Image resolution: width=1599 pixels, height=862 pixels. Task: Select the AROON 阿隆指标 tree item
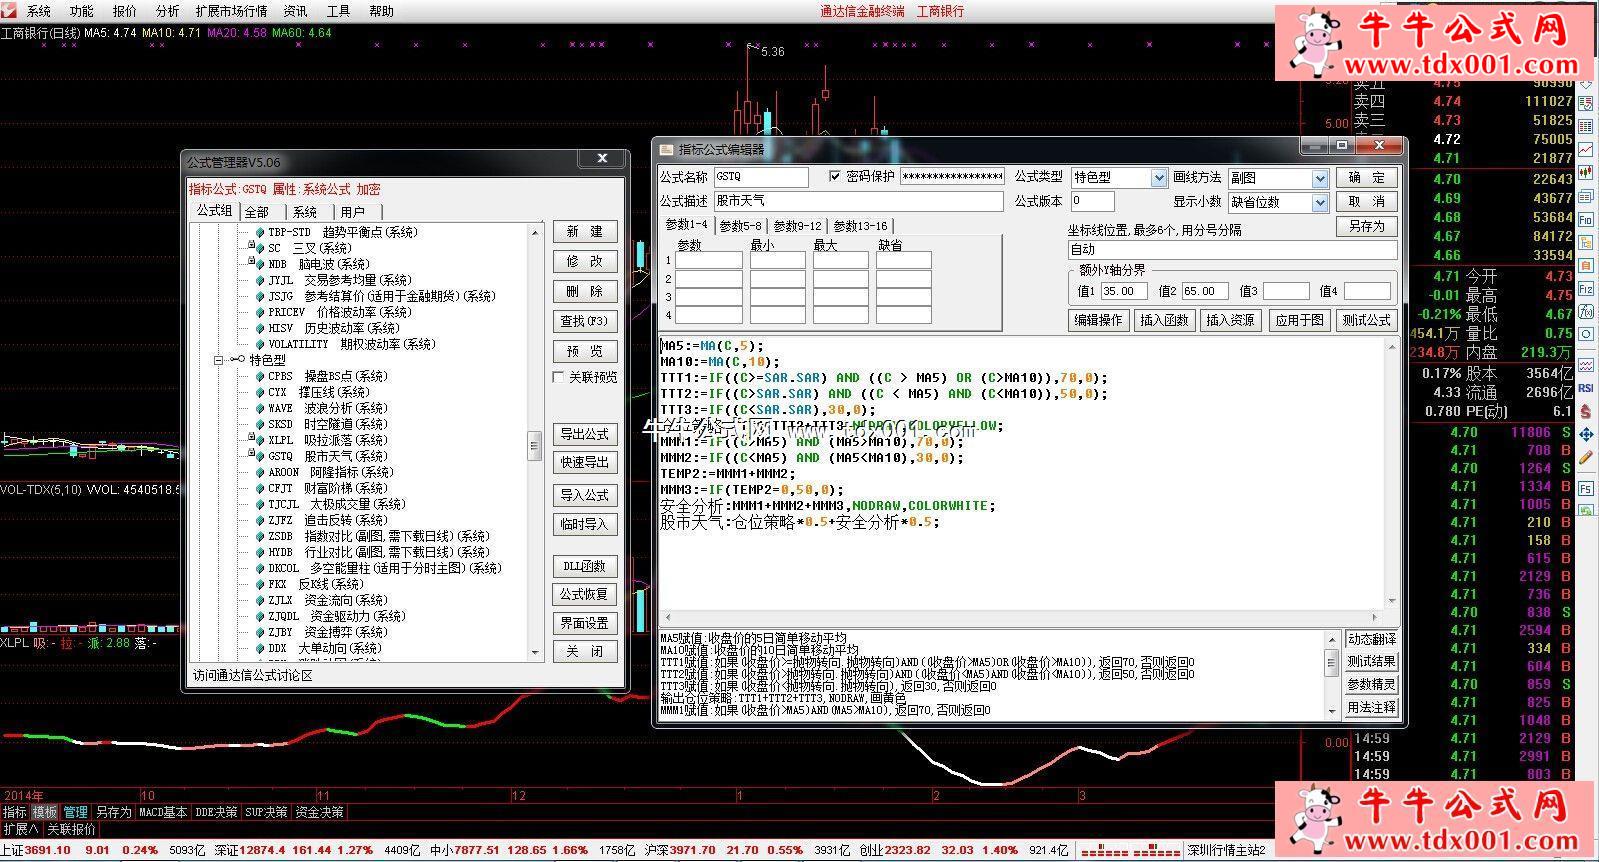pyautogui.click(x=330, y=472)
